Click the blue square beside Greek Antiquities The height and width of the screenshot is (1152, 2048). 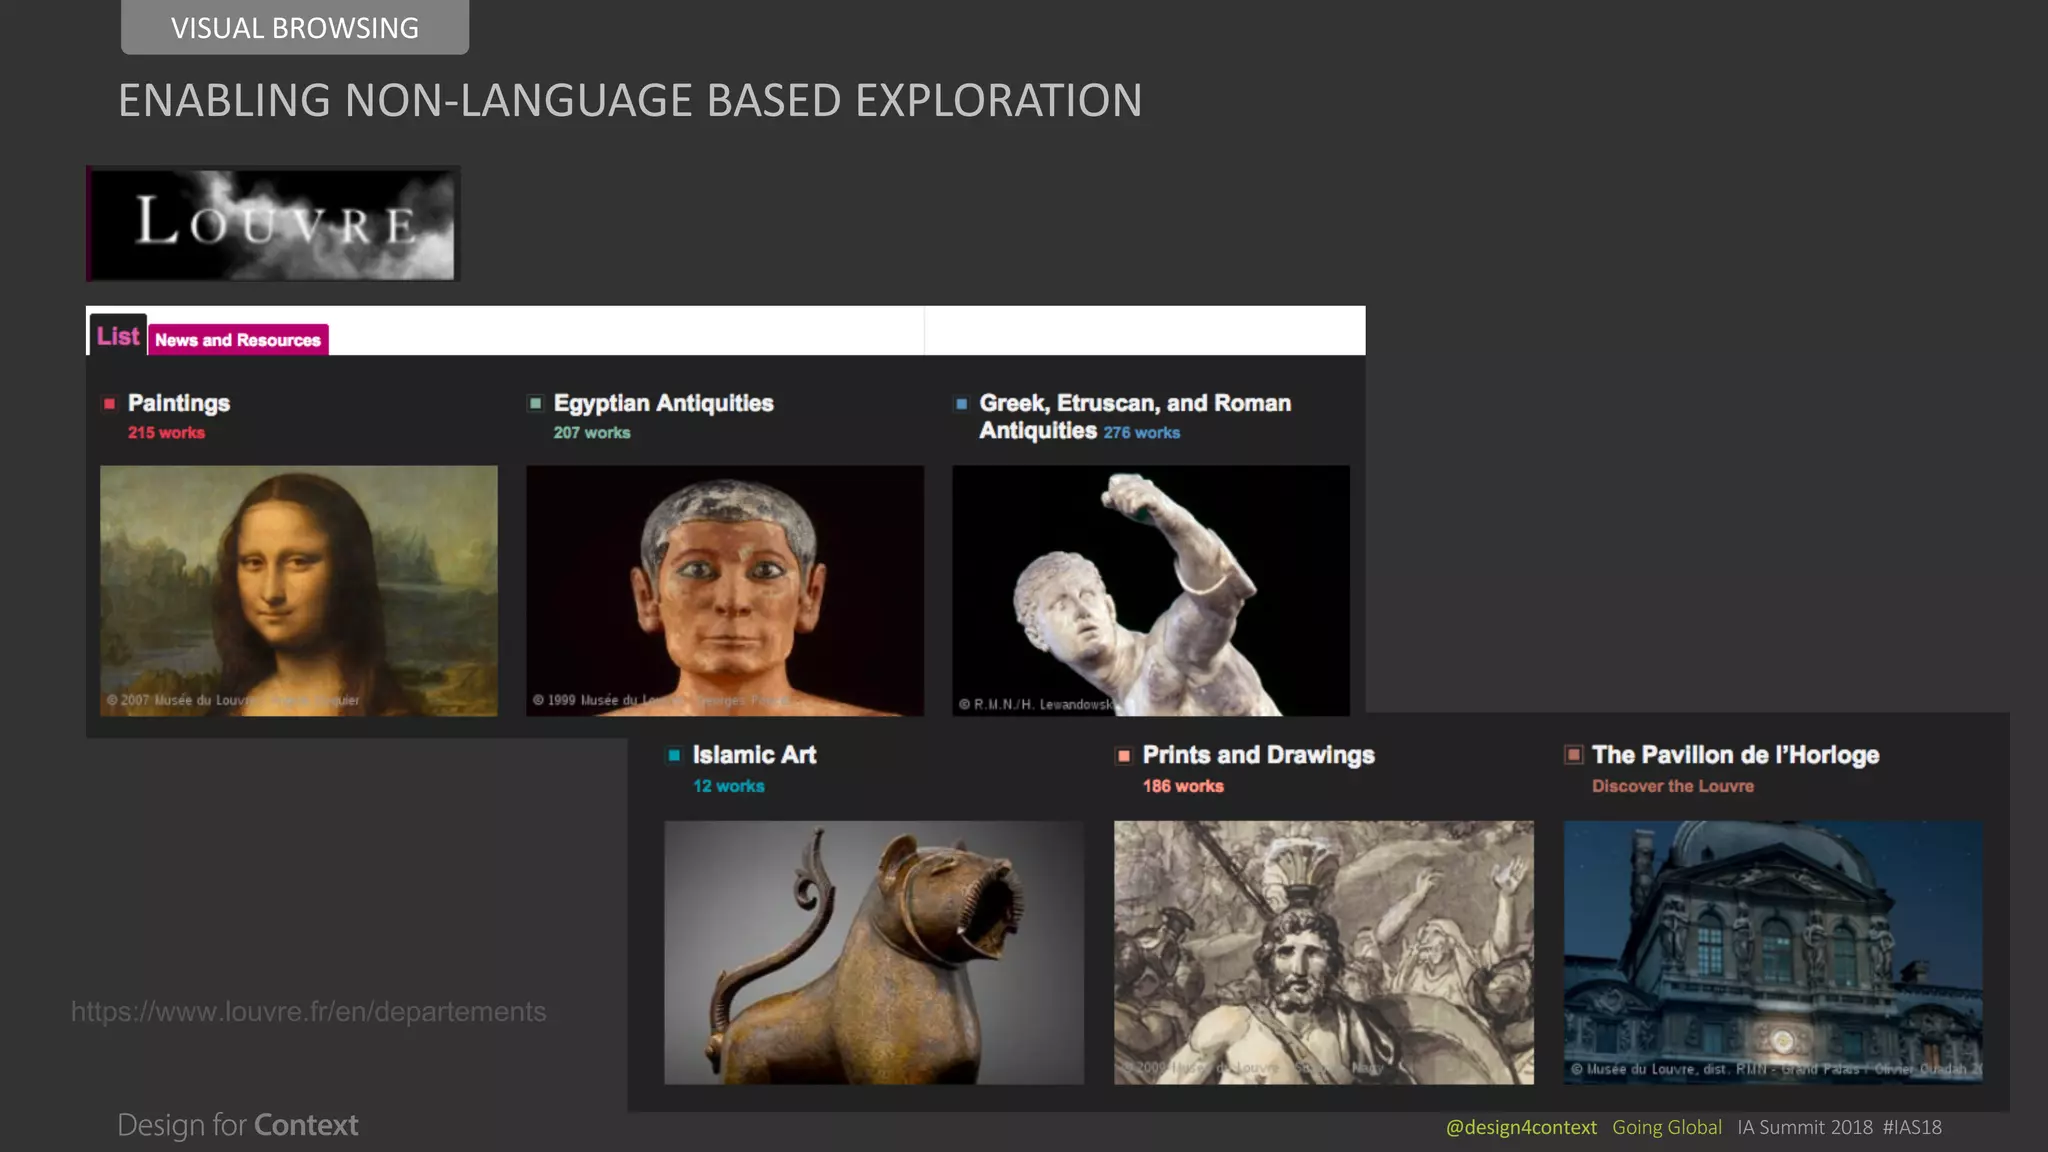[961, 404]
